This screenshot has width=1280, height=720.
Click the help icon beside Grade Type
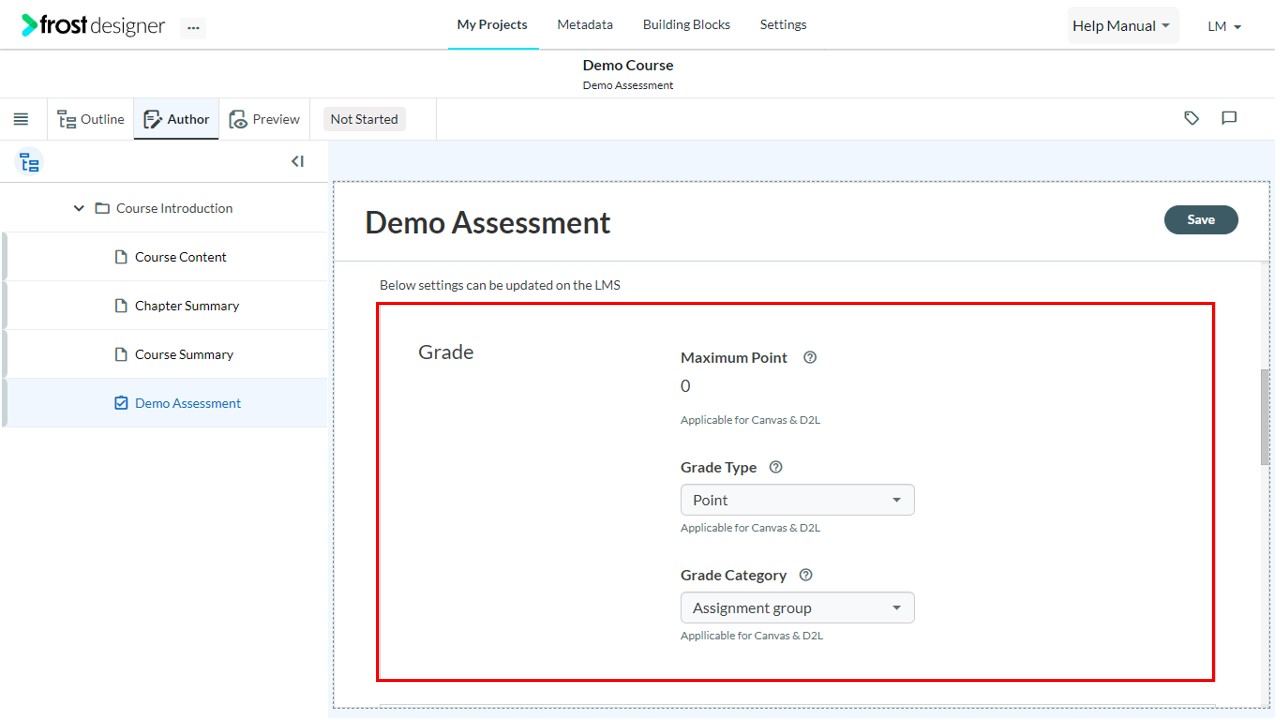coord(776,467)
